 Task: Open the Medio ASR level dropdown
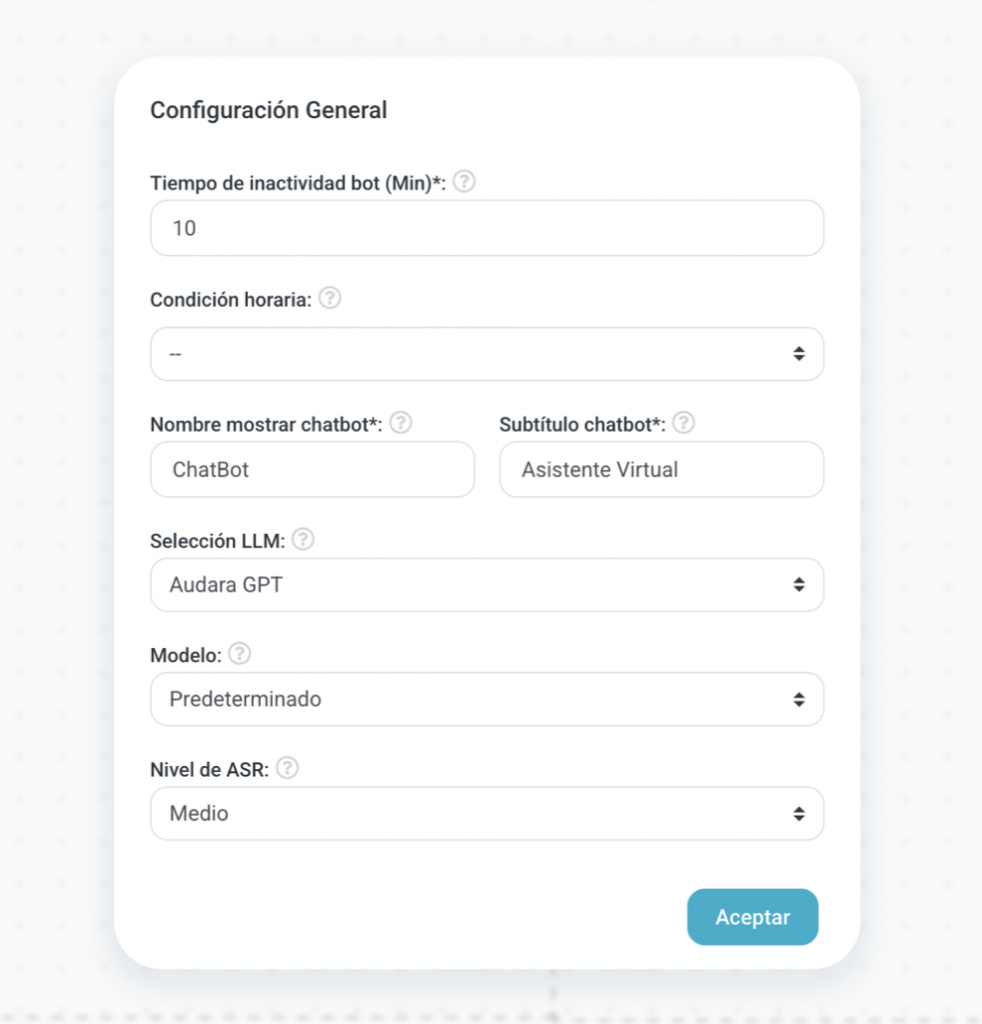[486, 814]
